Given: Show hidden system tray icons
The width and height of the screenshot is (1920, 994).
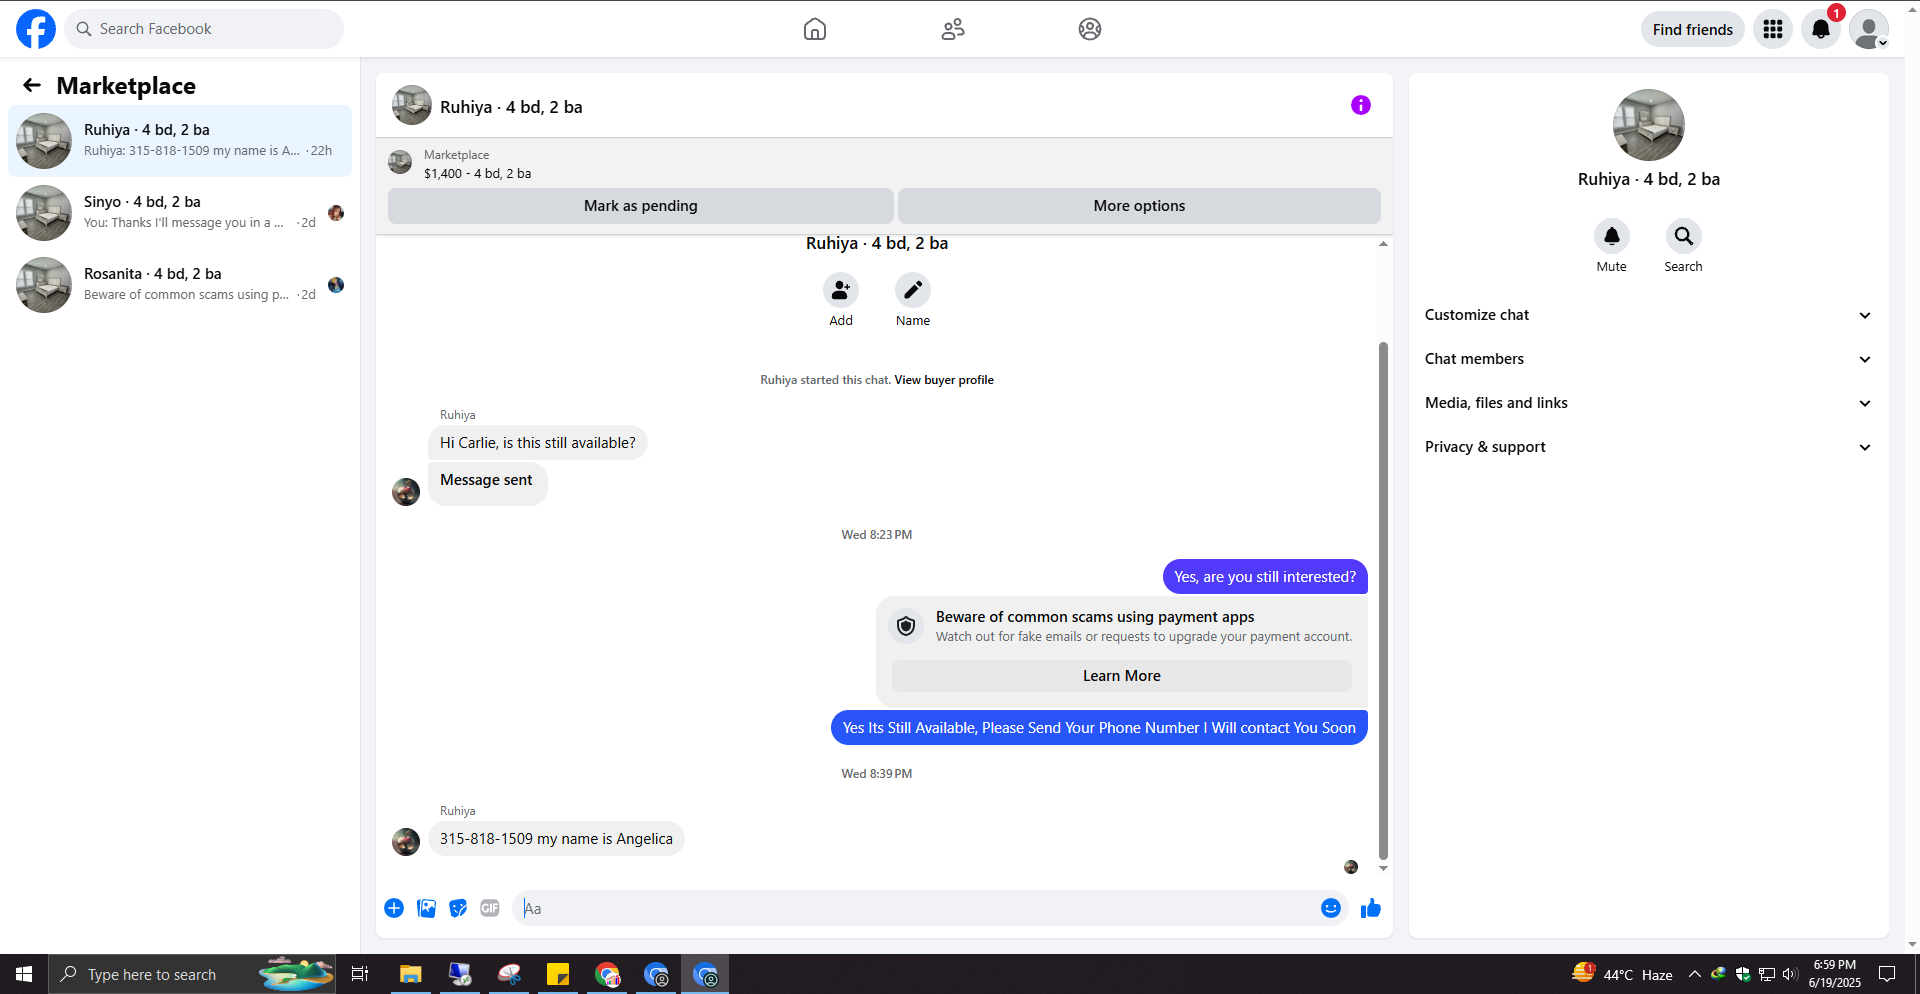Looking at the screenshot, I should [x=1695, y=974].
